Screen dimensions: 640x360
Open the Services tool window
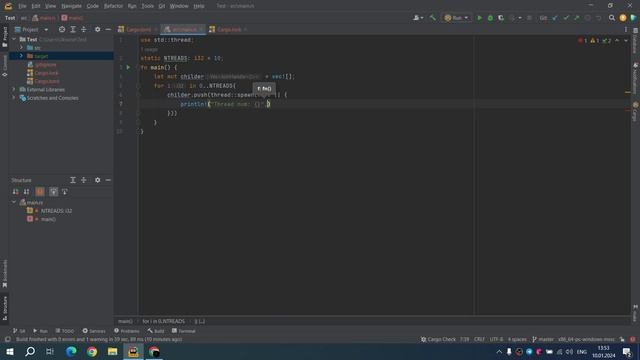(94, 331)
